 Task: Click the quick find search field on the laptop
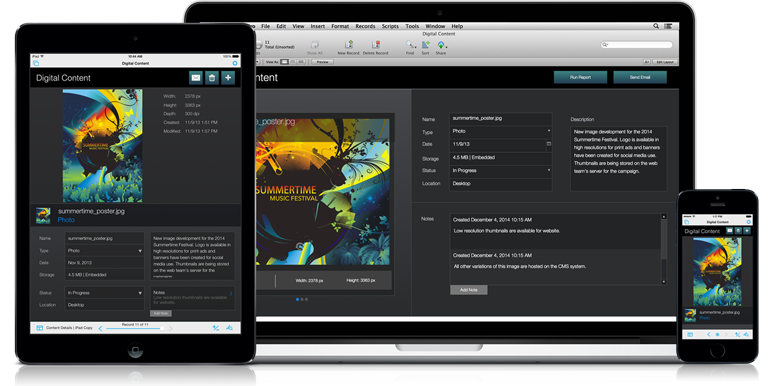pyautogui.click(x=637, y=45)
